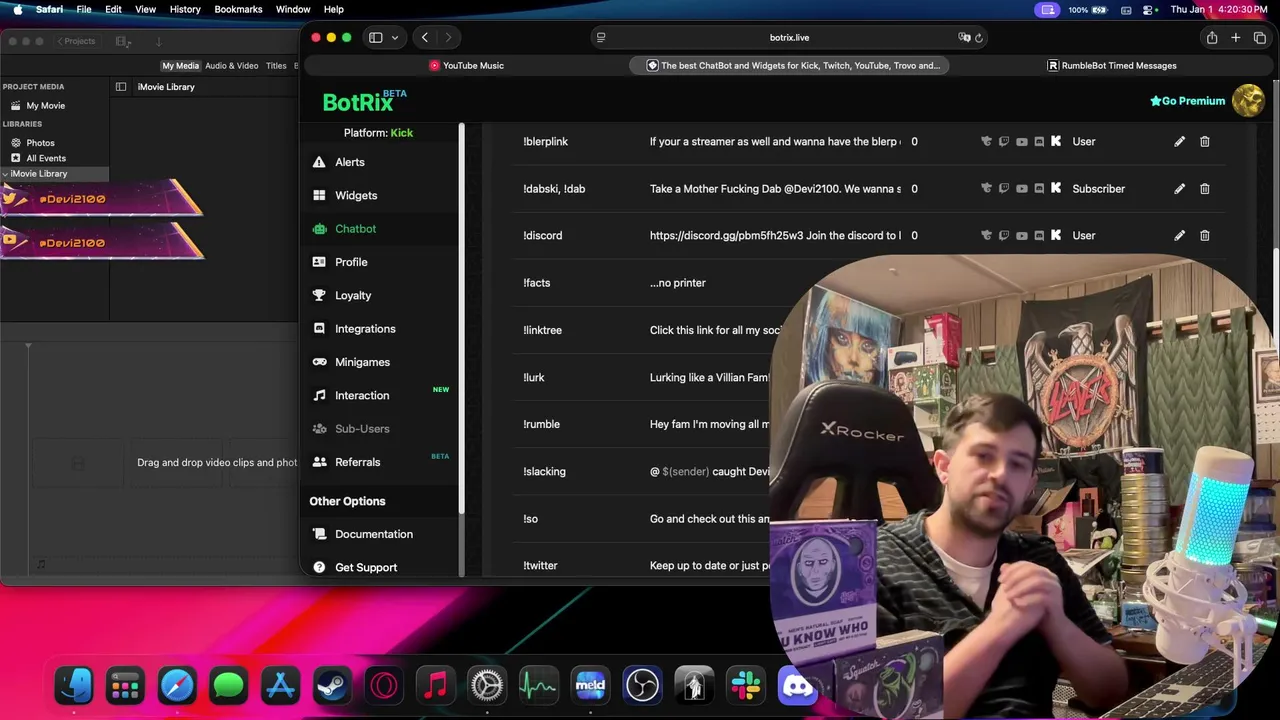Open Activity Monitor from the Dock
The height and width of the screenshot is (720, 1280).
point(538,686)
